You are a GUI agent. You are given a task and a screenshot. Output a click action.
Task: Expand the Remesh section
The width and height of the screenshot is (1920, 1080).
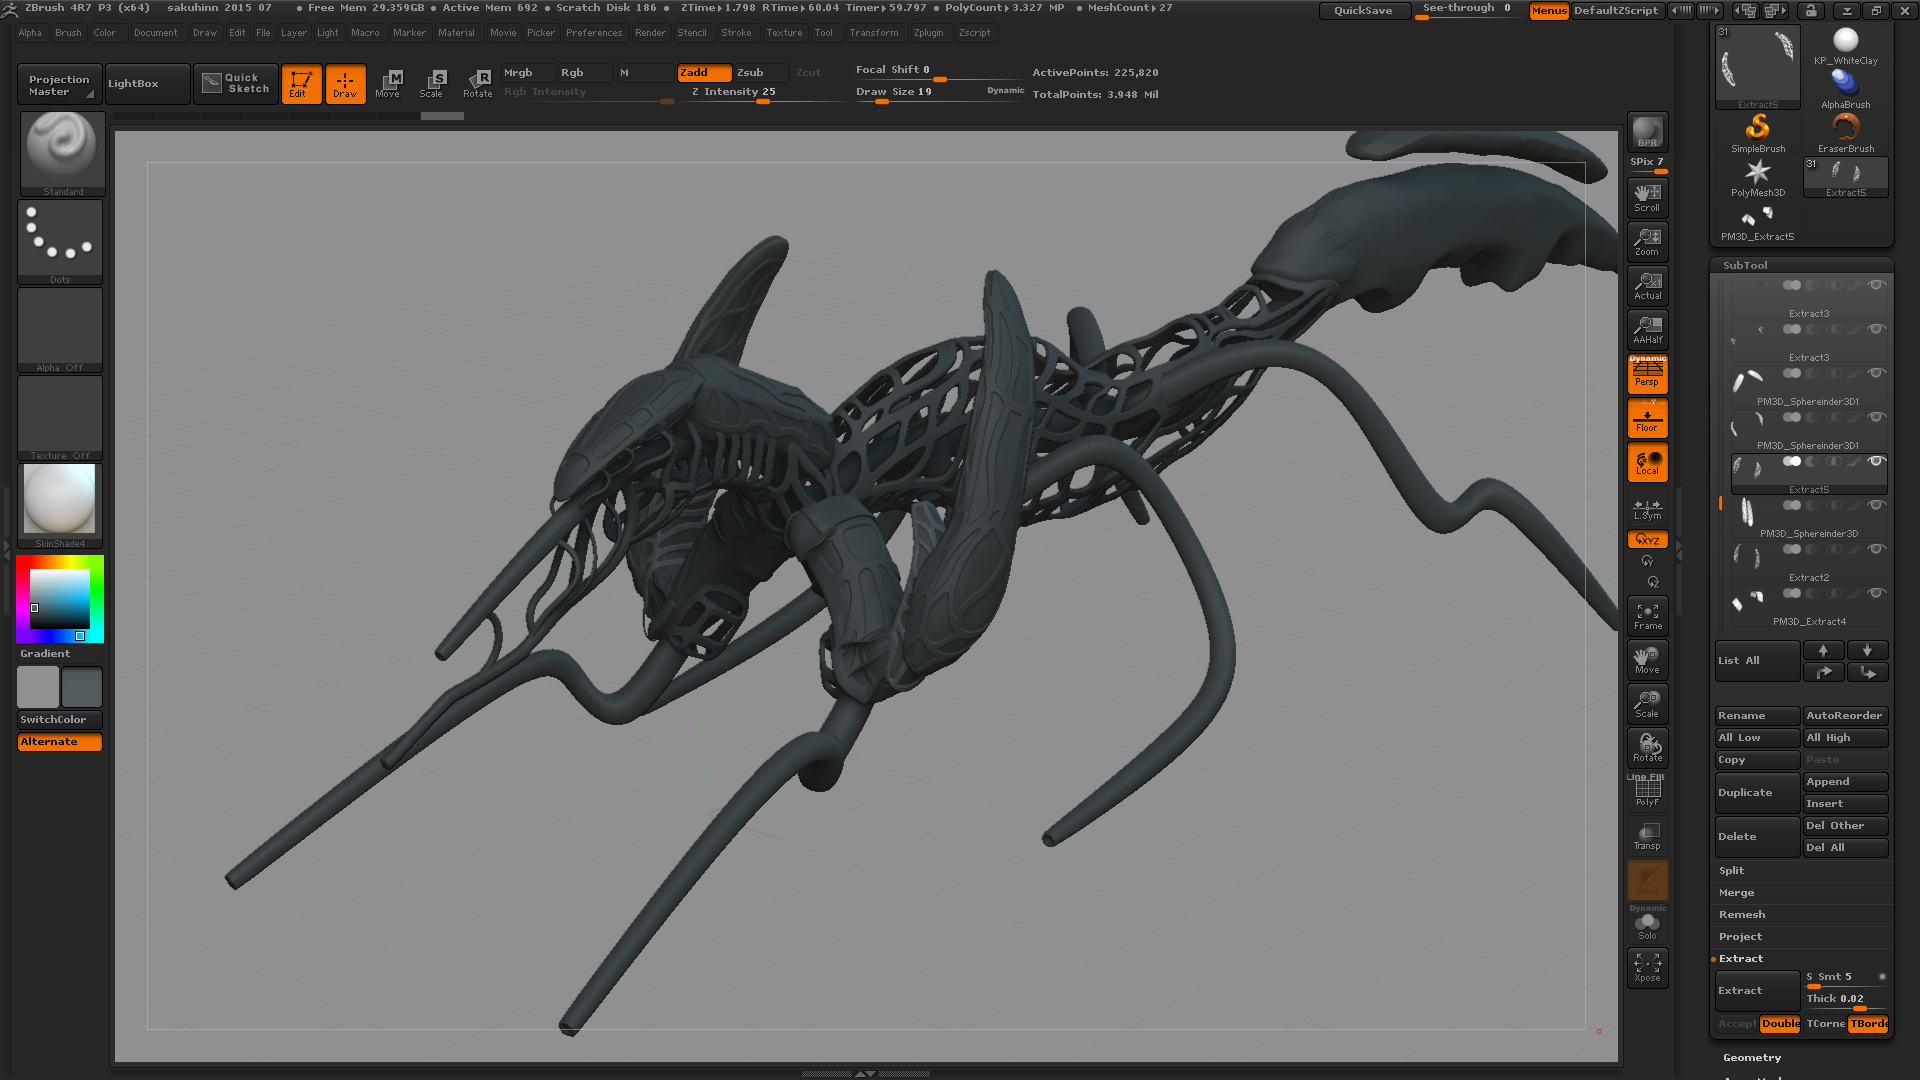(1742, 914)
